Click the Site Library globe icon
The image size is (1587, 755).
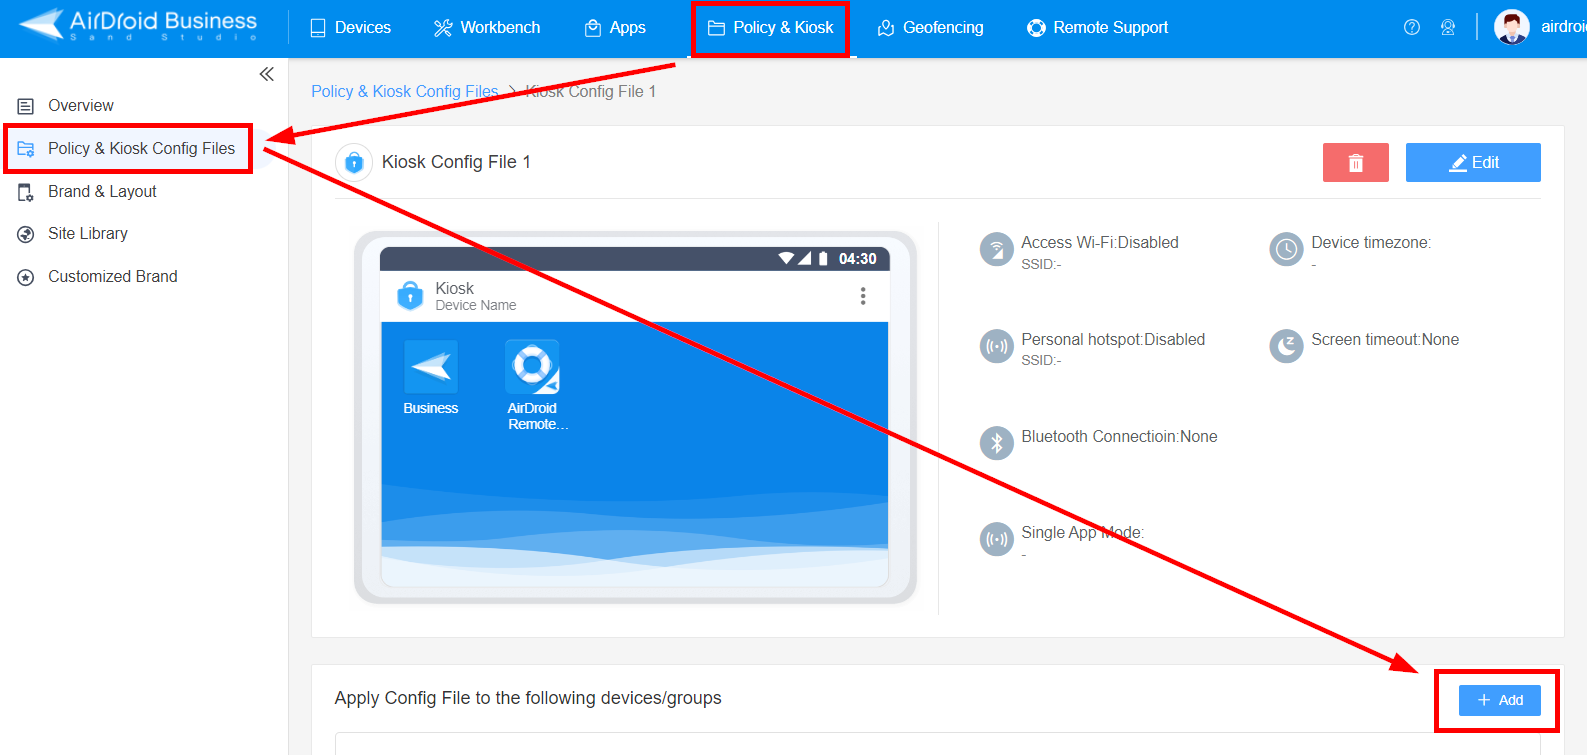tap(26, 234)
